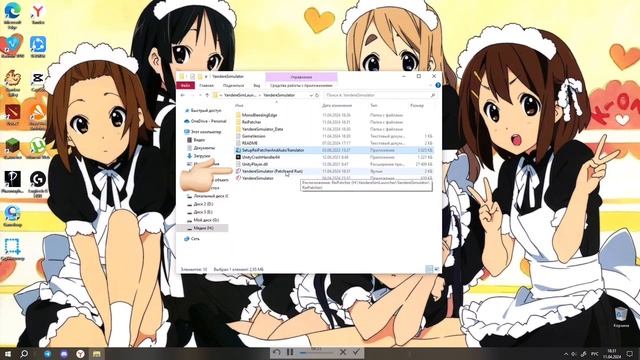Open the uTorrent Web desktop shortcut
Image resolution: width=640 pixels, height=360 pixels.
[x=38, y=148]
